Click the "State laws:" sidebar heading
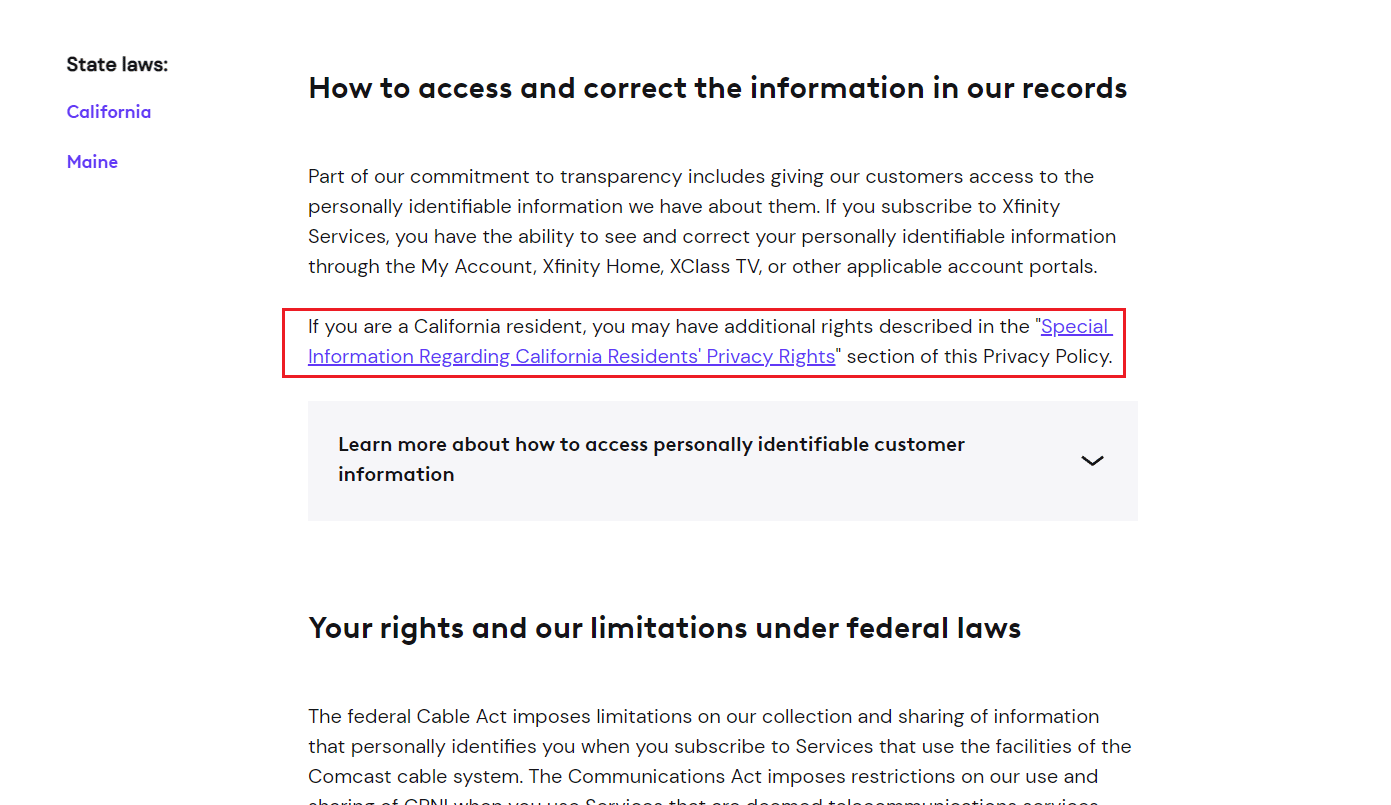 117,65
